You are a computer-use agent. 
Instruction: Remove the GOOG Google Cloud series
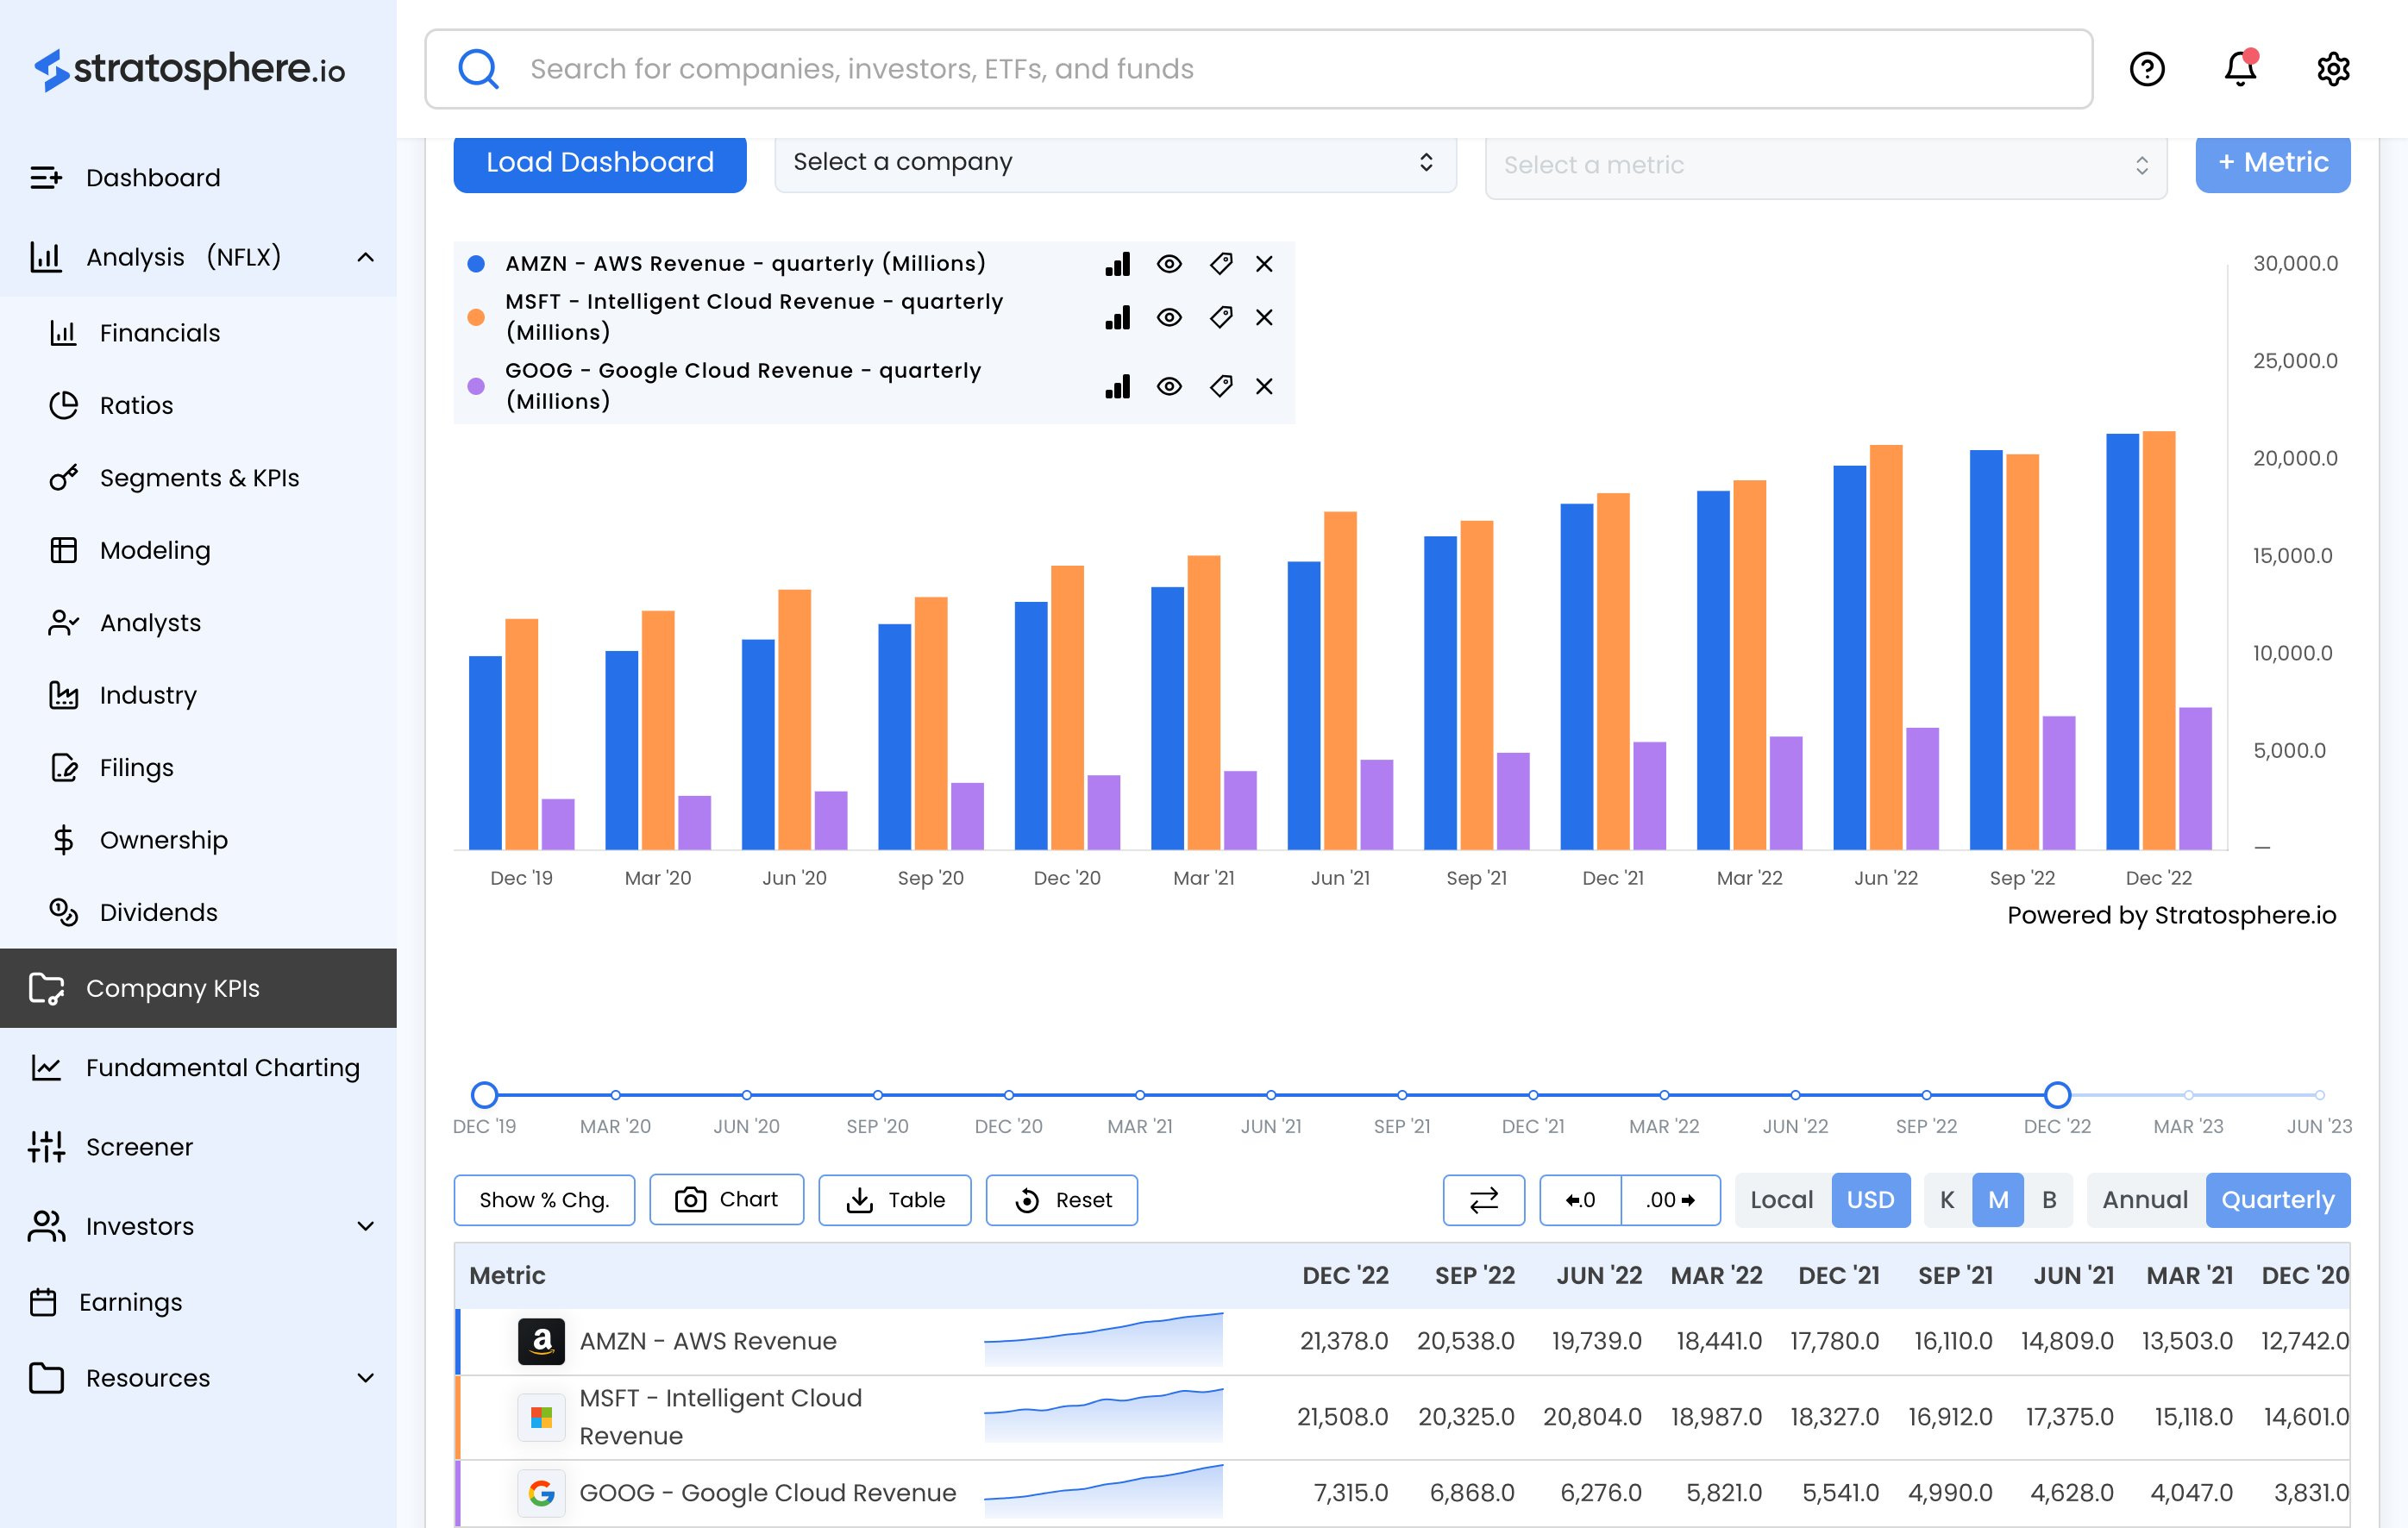[x=1264, y=387]
